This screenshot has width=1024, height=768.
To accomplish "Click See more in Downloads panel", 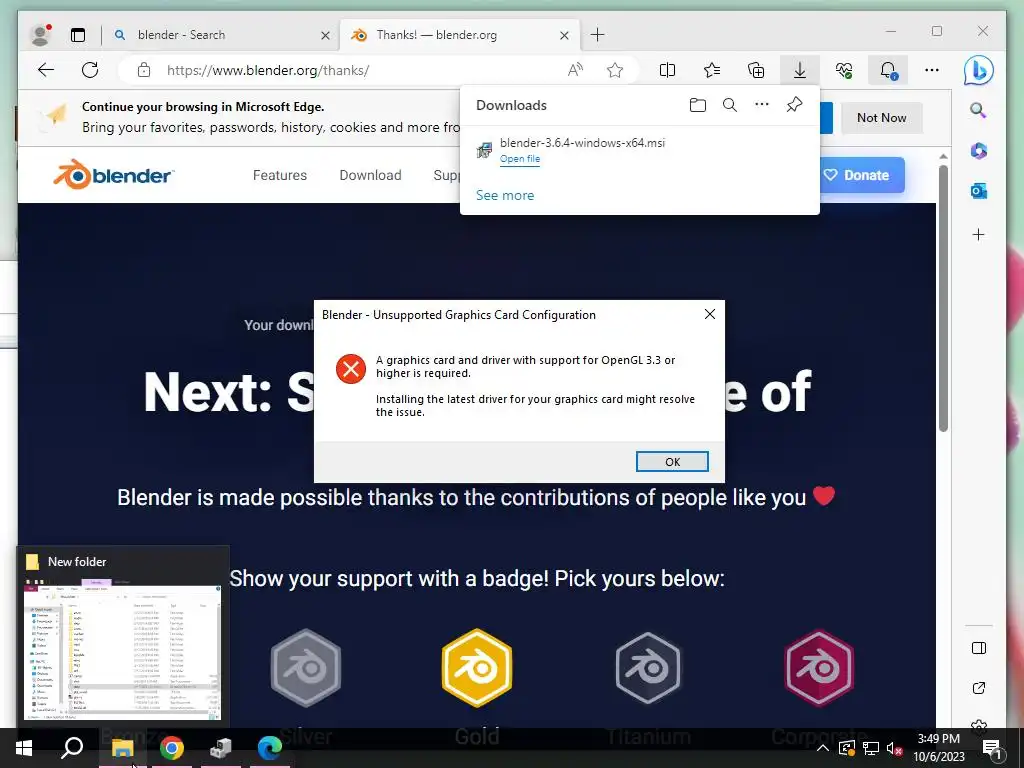I will [505, 195].
